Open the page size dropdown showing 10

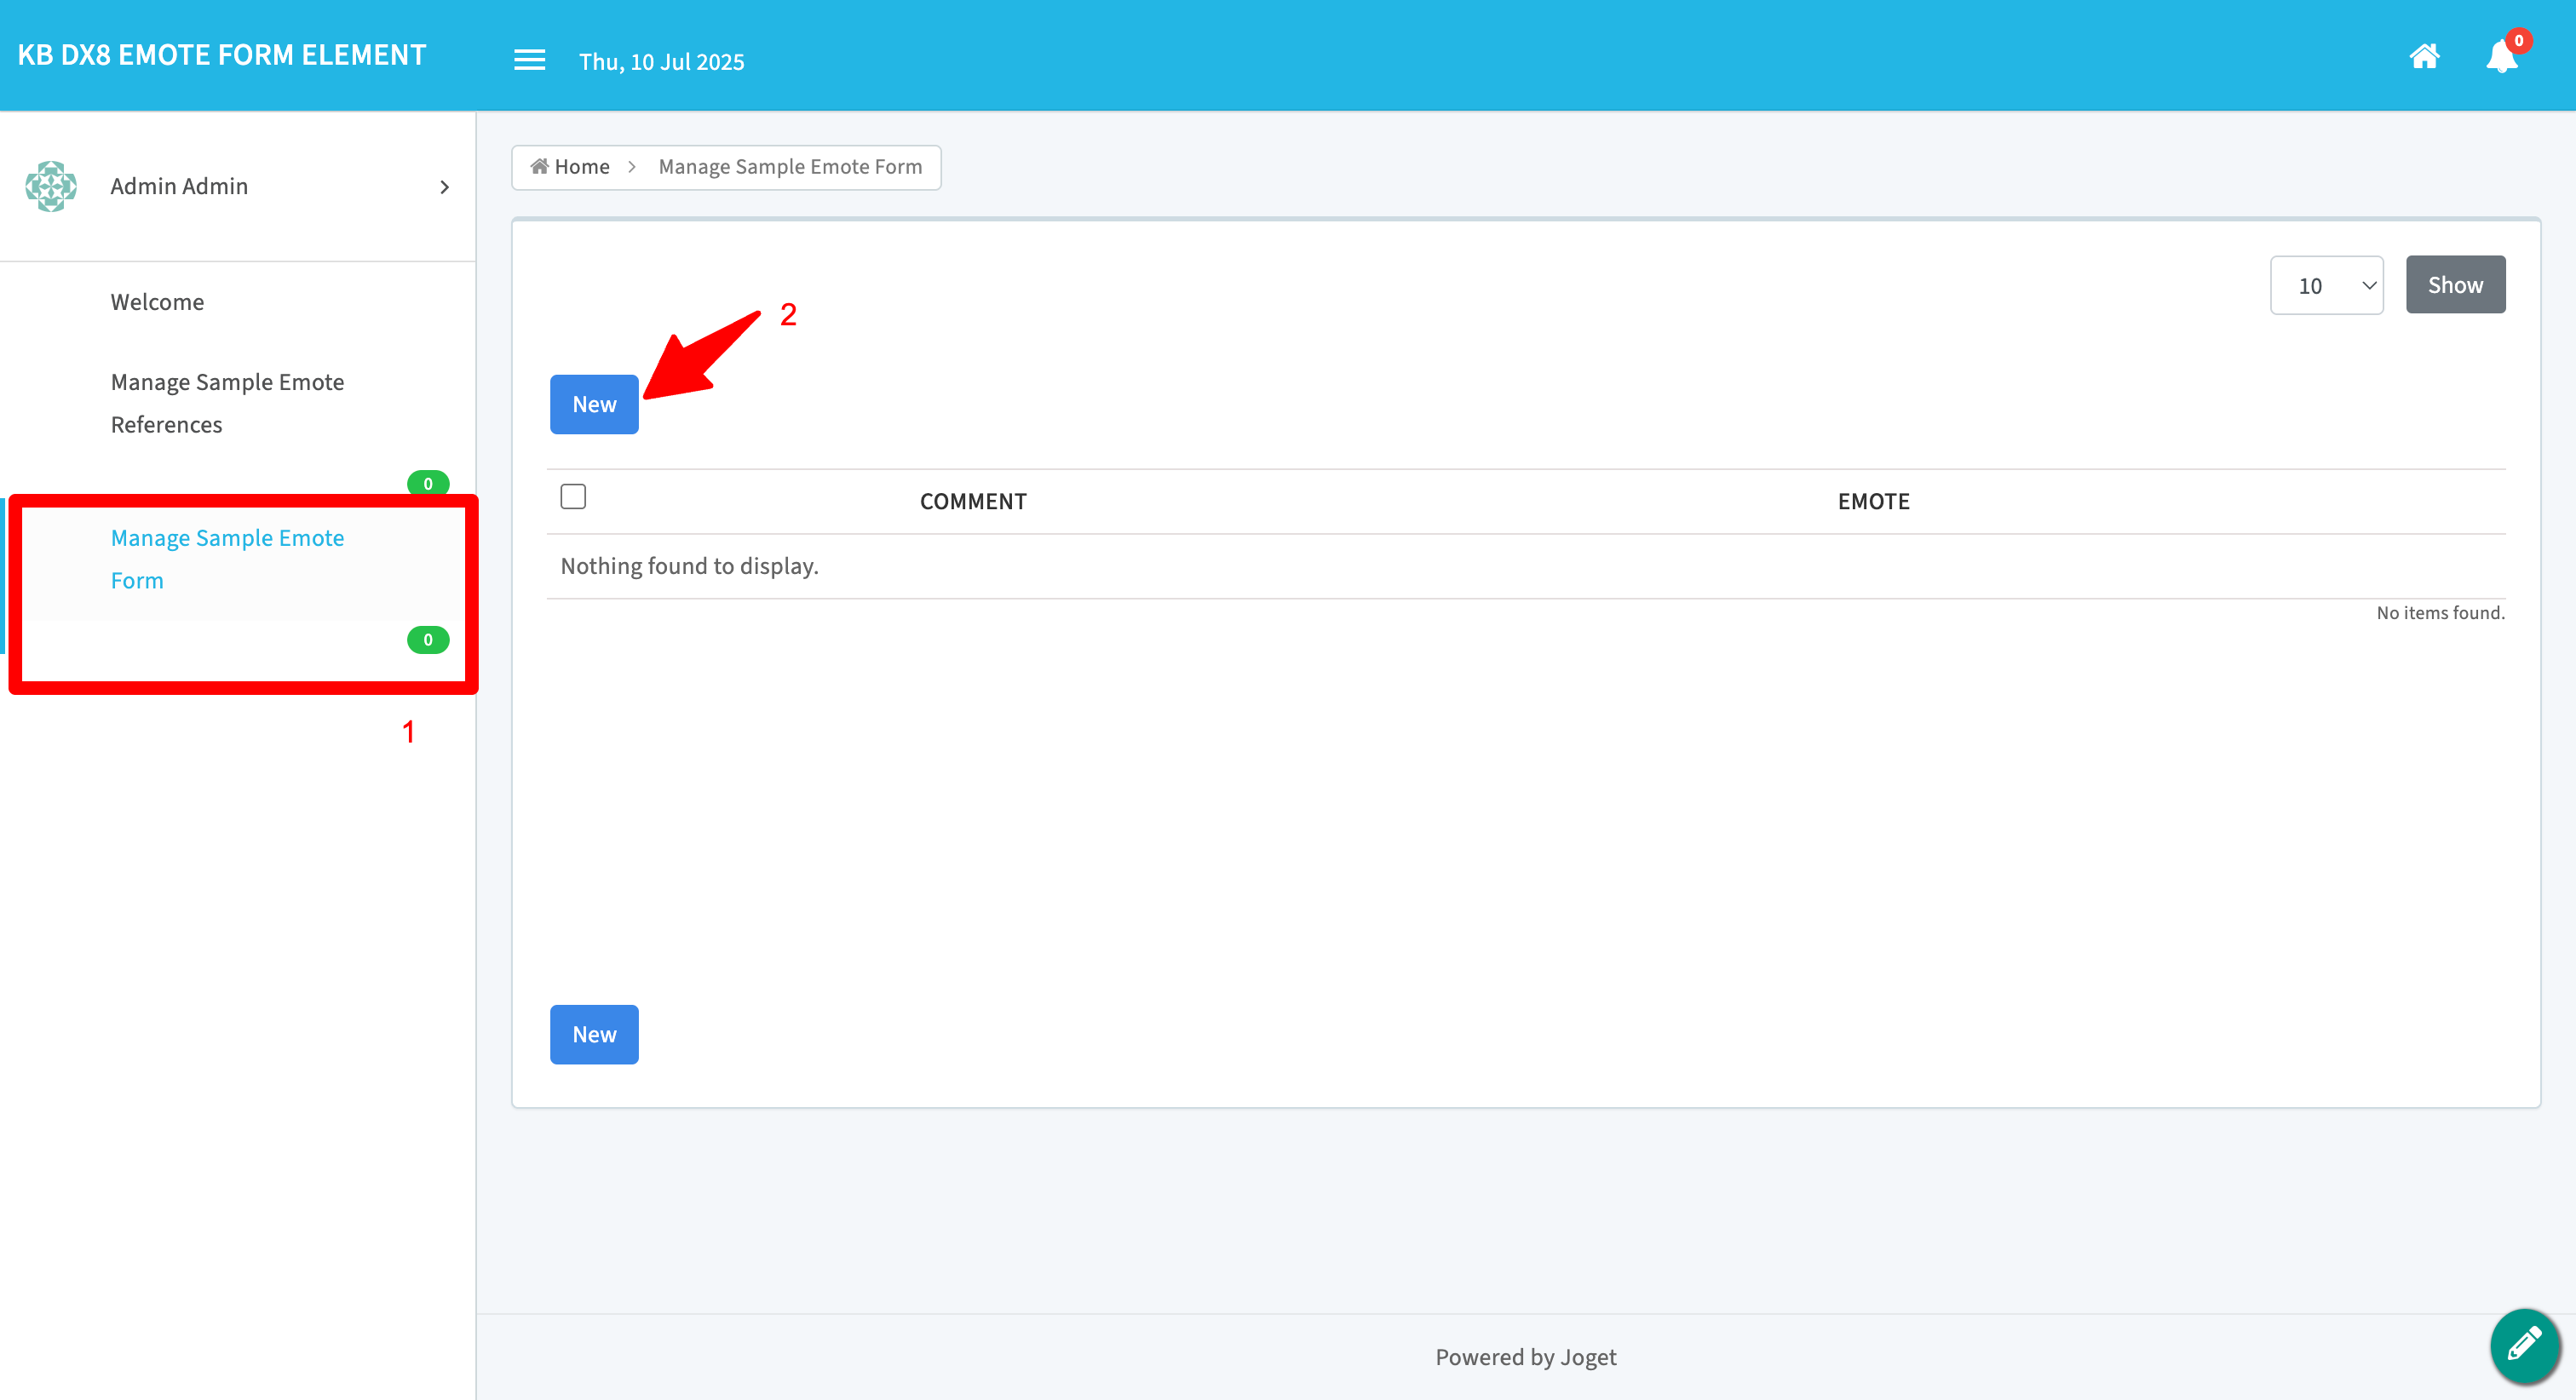coord(2326,285)
